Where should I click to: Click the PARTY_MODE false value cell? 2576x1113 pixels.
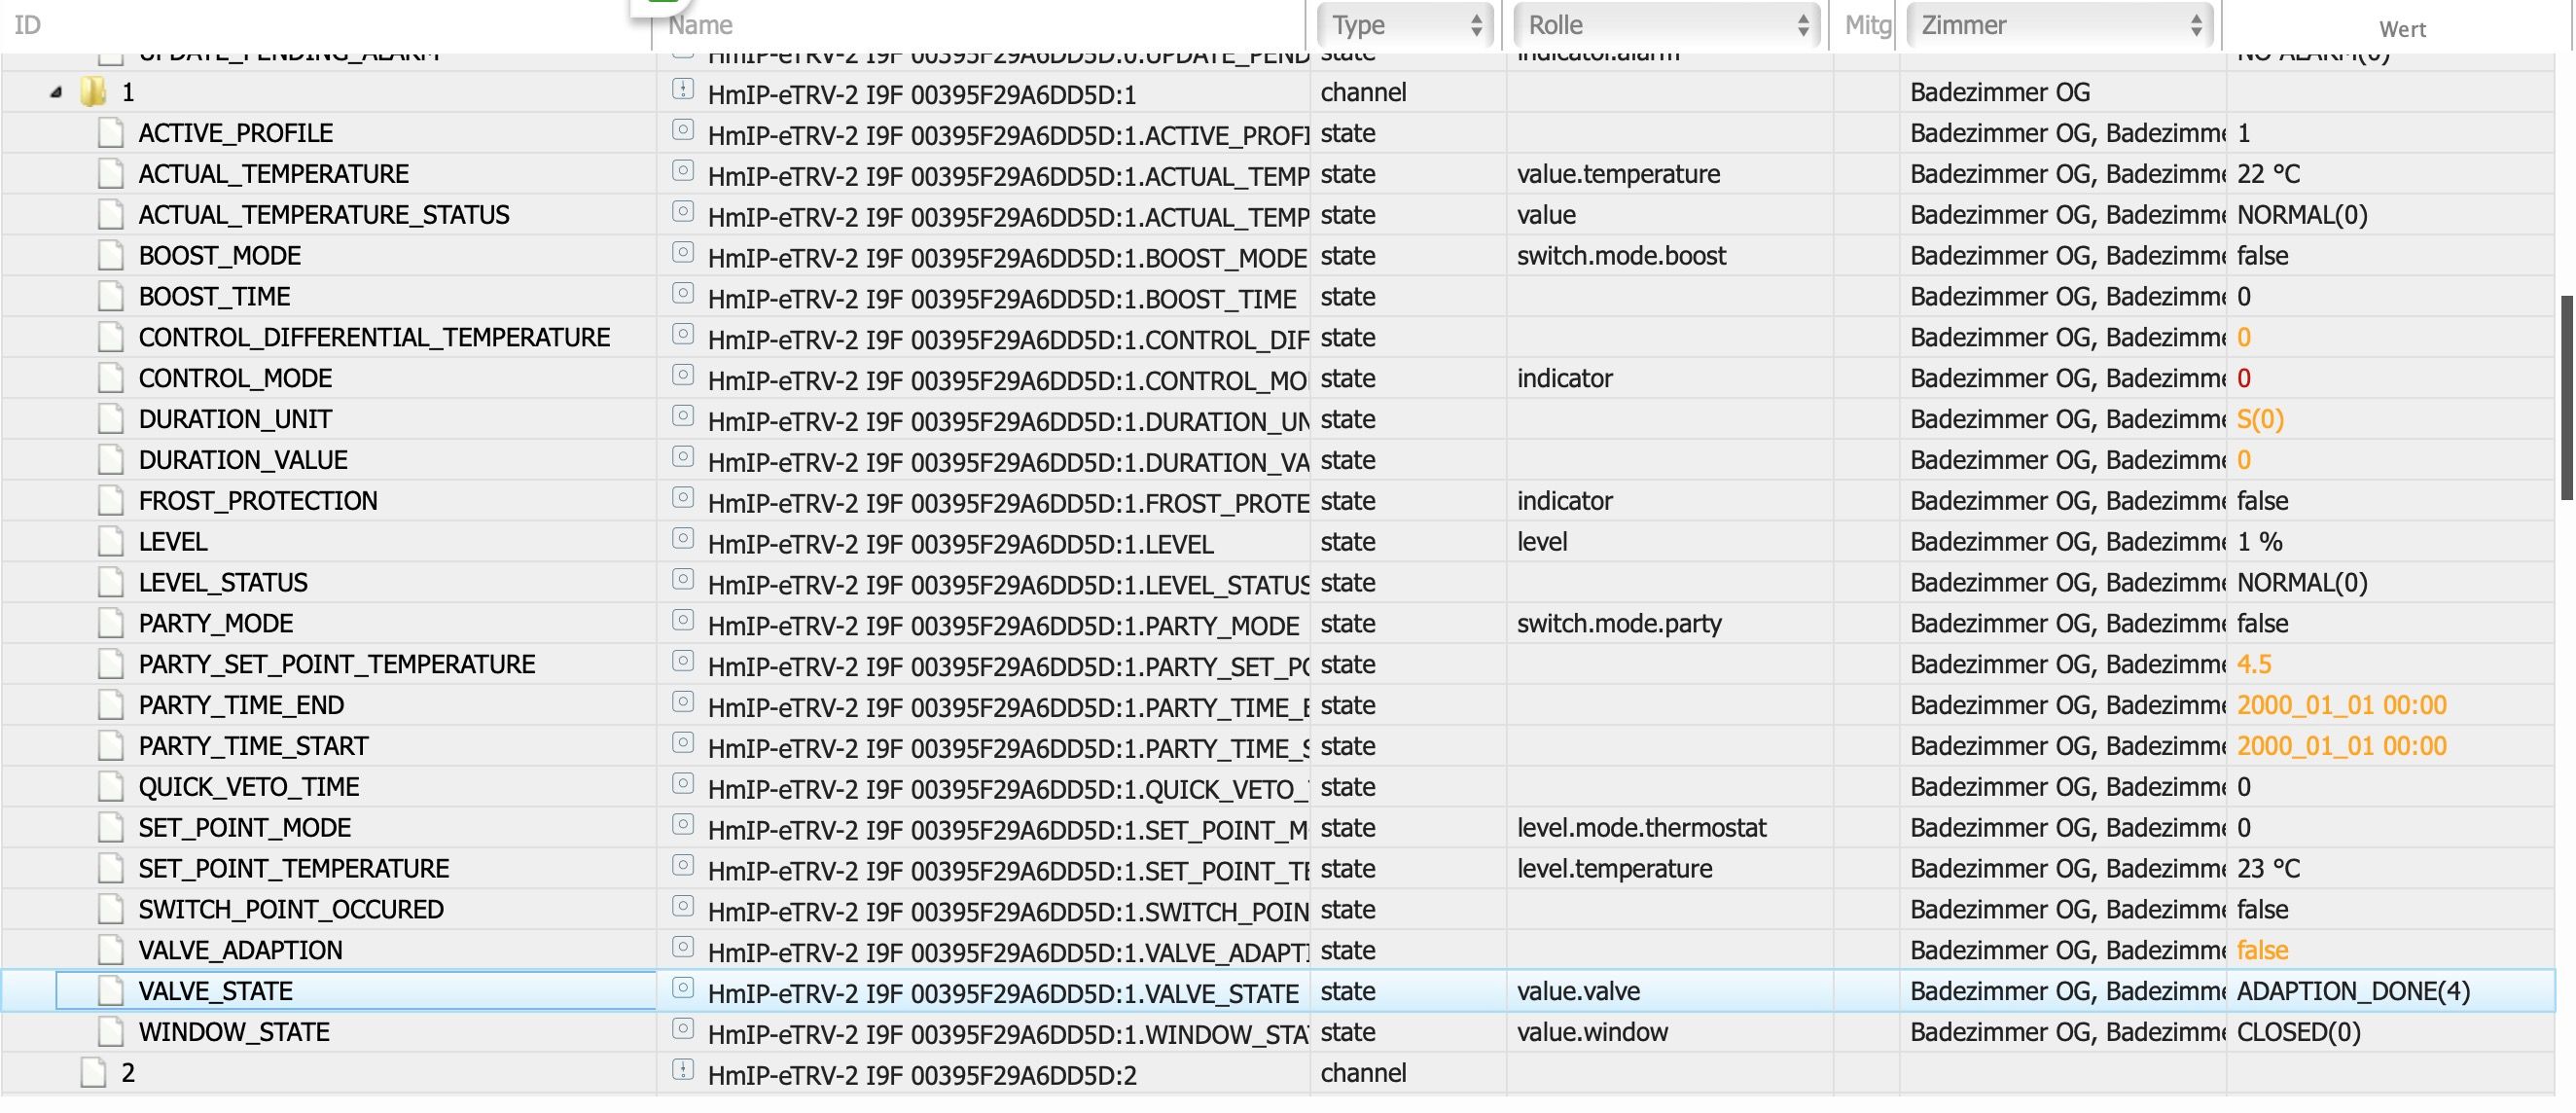coord(2262,624)
